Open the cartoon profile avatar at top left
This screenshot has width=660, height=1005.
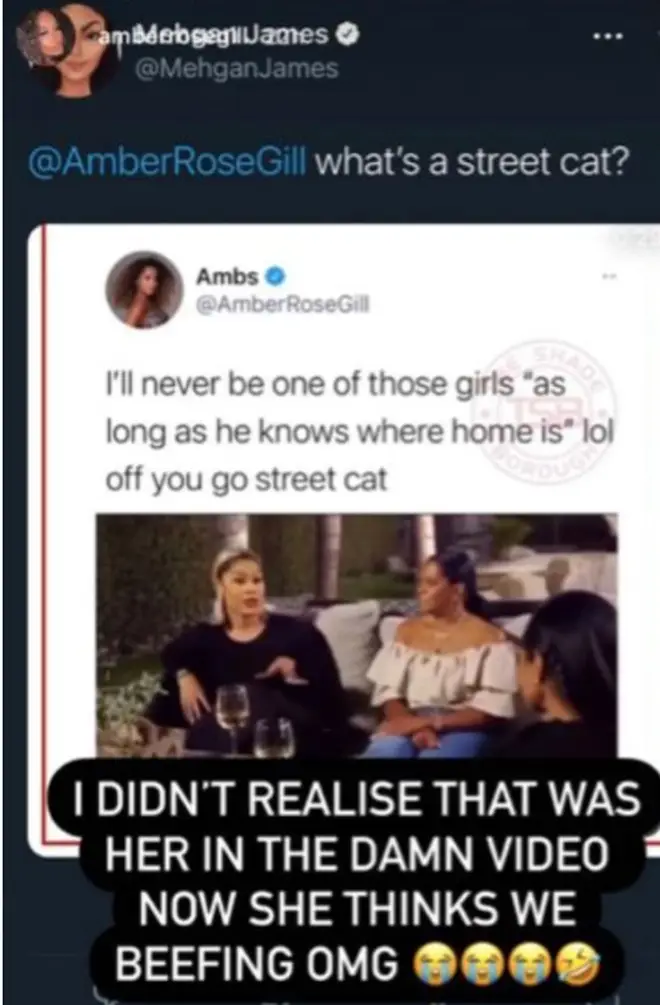pyautogui.click(x=70, y=50)
